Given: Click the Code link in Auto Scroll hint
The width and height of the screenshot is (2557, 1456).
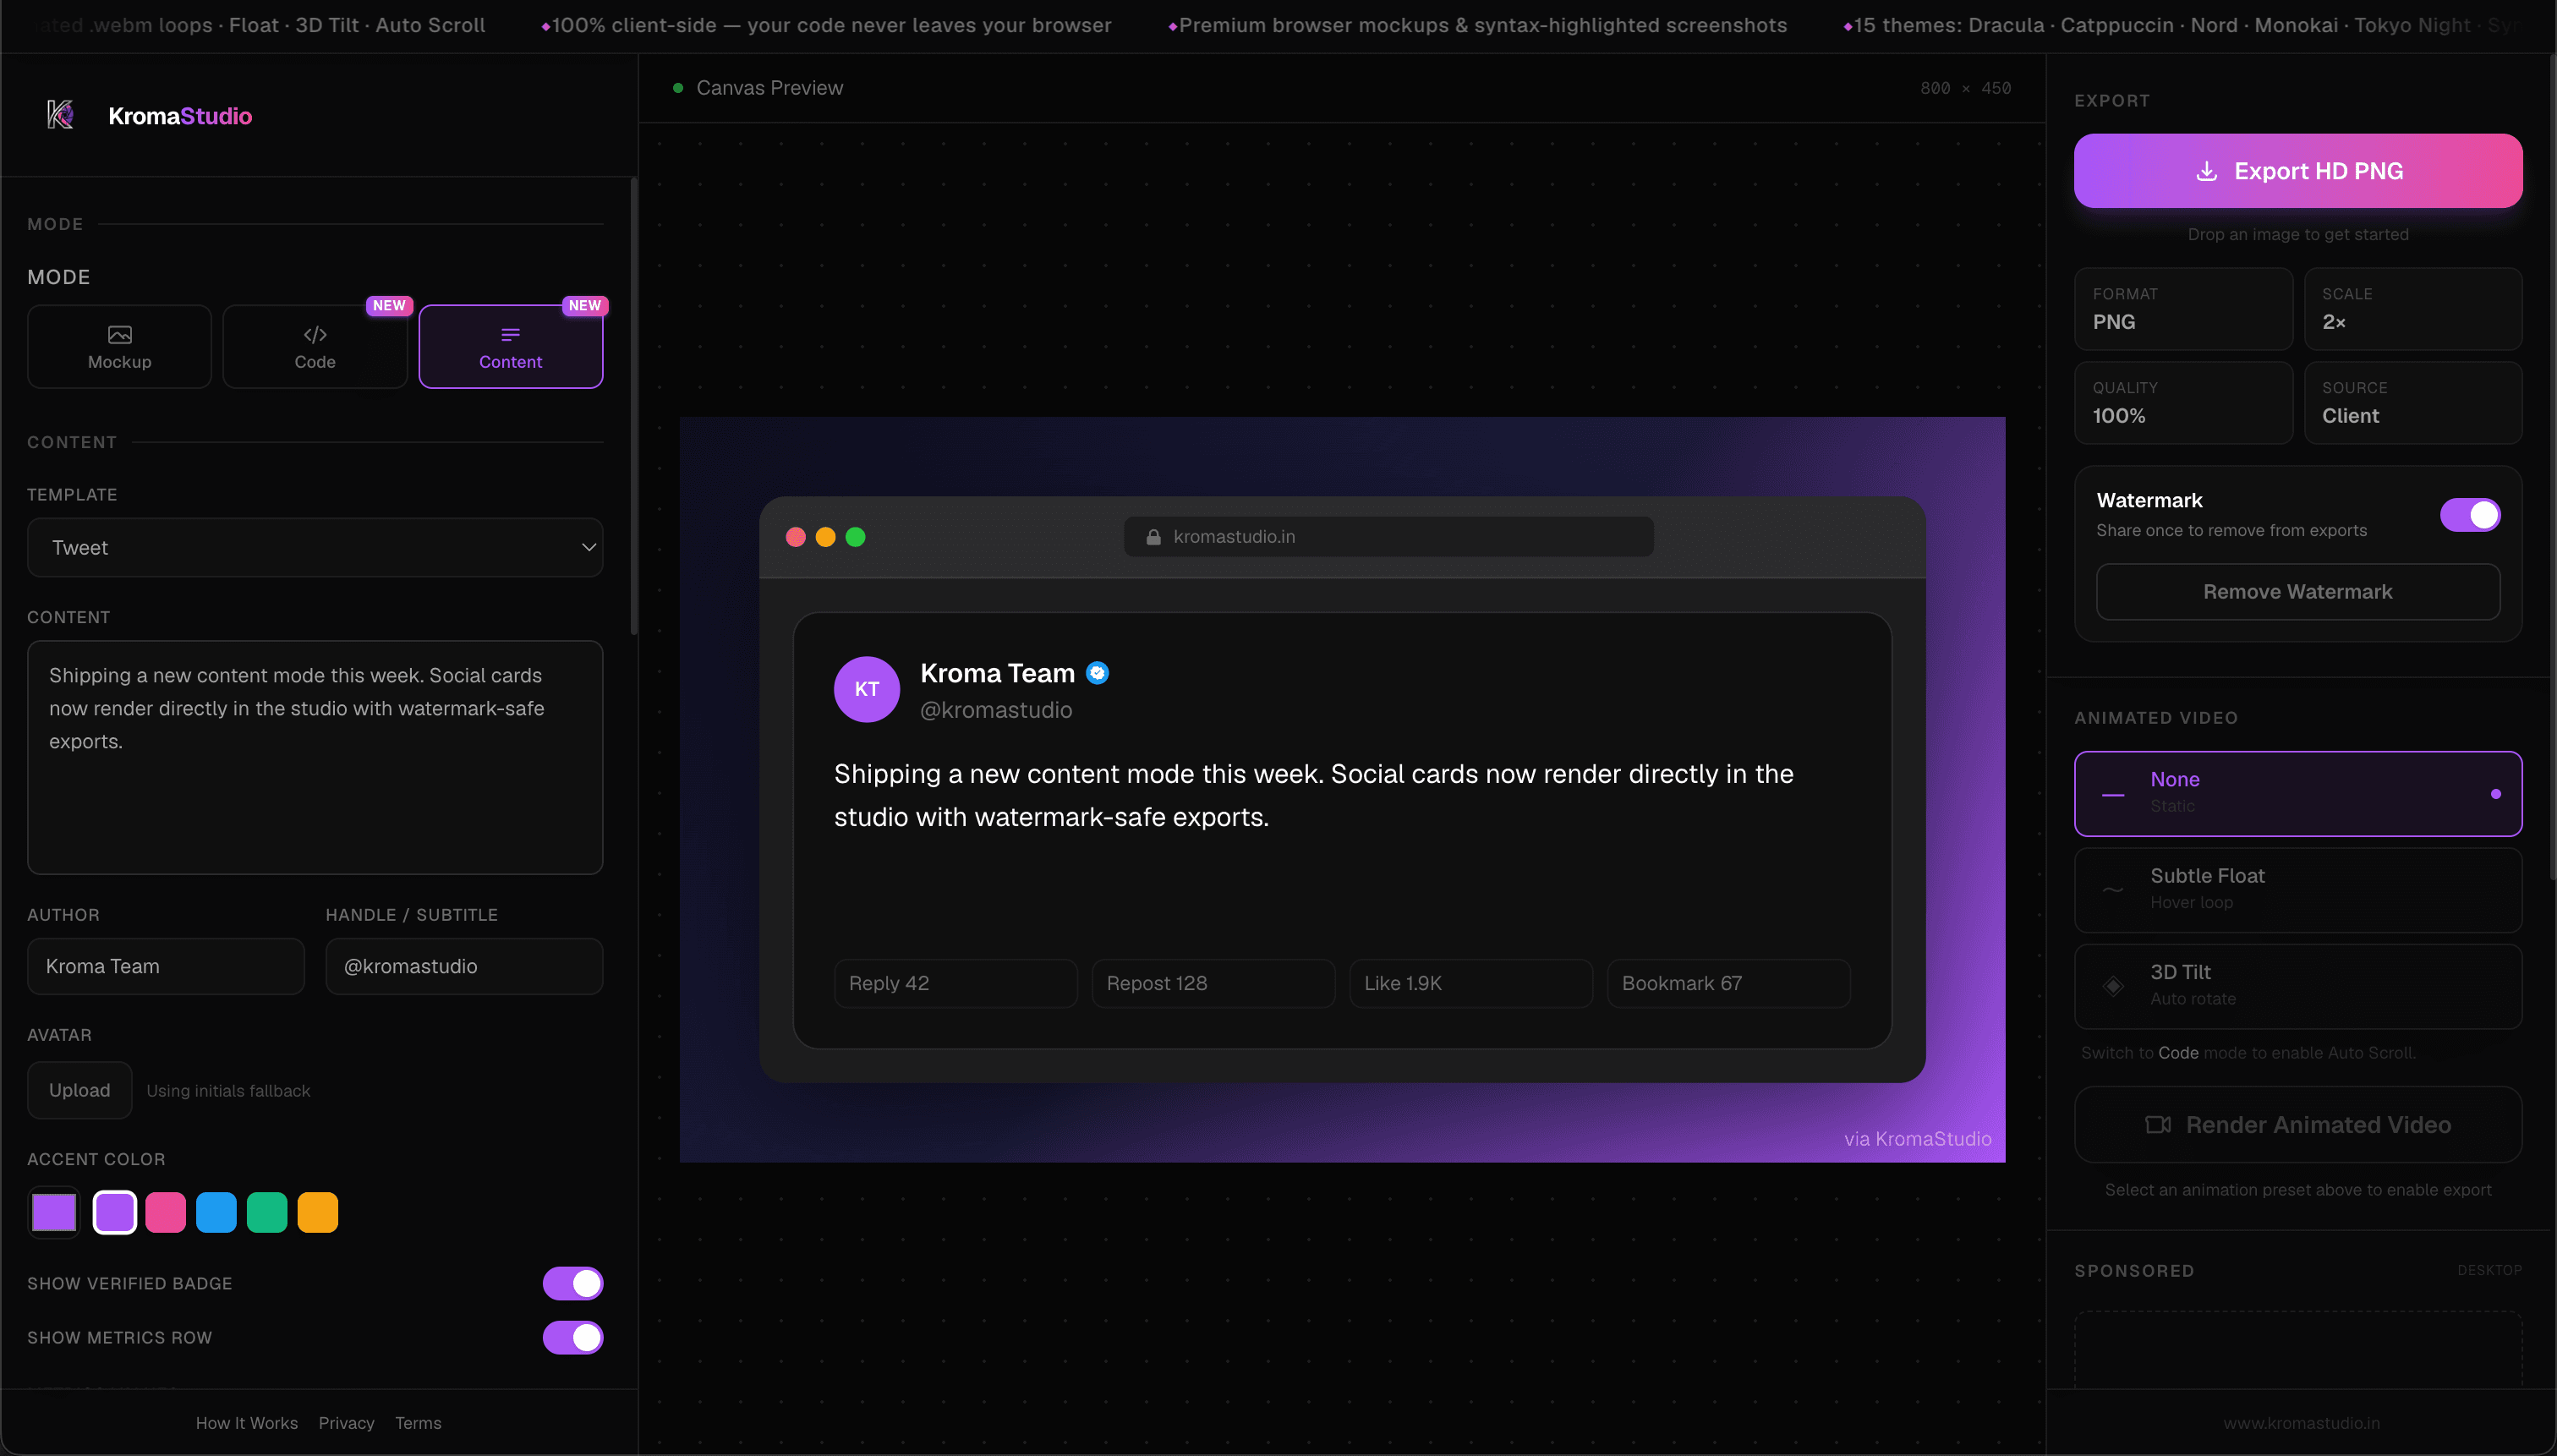Looking at the screenshot, I should pyautogui.click(x=2178, y=1053).
